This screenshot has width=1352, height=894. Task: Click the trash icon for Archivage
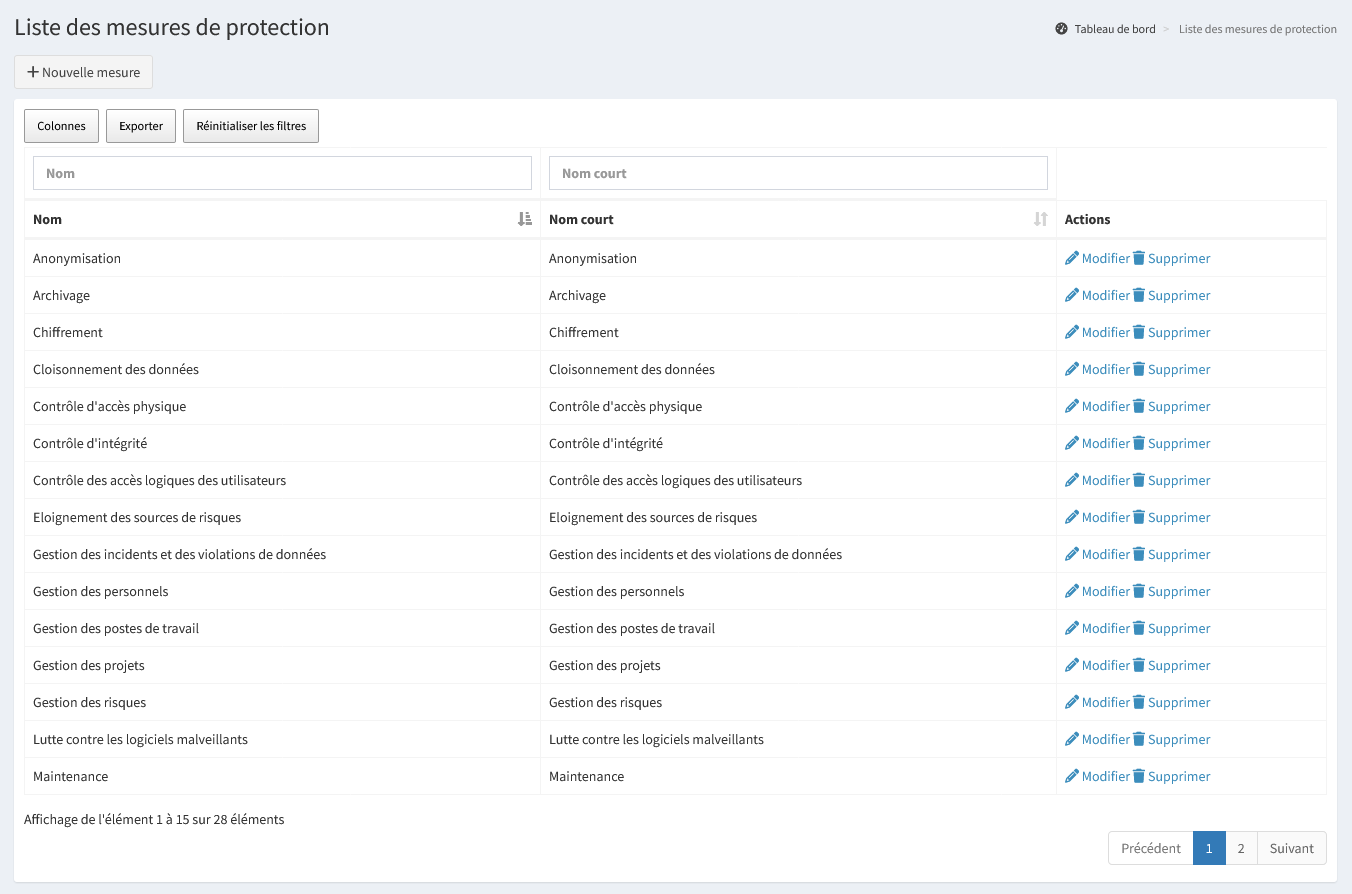click(1139, 295)
